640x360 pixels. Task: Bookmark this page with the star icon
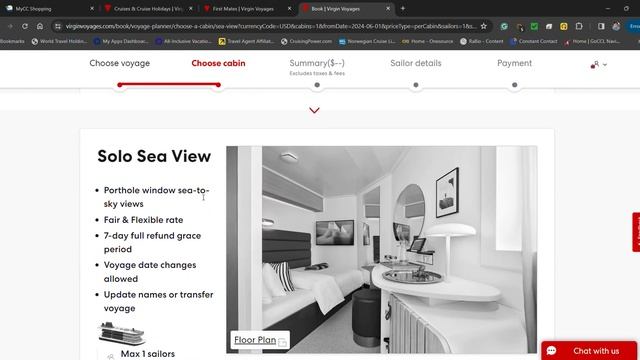click(484, 26)
